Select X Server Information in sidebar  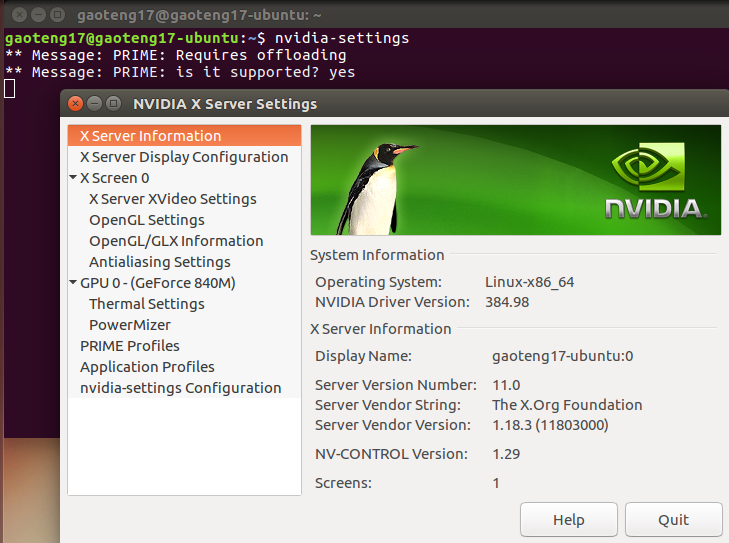pyautogui.click(x=150, y=136)
